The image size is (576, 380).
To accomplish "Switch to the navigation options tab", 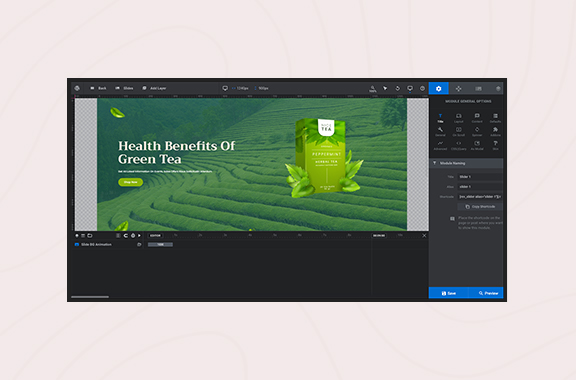I will click(x=458, y=89).
